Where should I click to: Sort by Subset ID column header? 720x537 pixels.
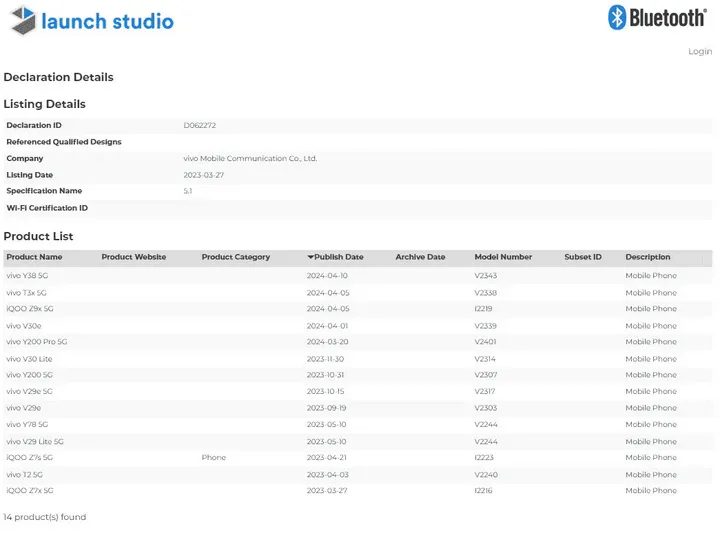click(x=583, y=257)
